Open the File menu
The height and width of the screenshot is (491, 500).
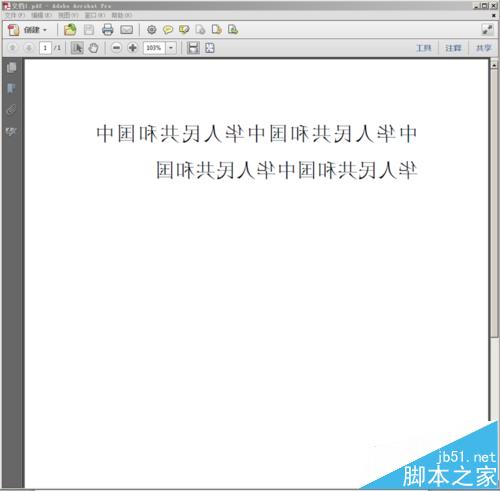[x=14, y=15]
